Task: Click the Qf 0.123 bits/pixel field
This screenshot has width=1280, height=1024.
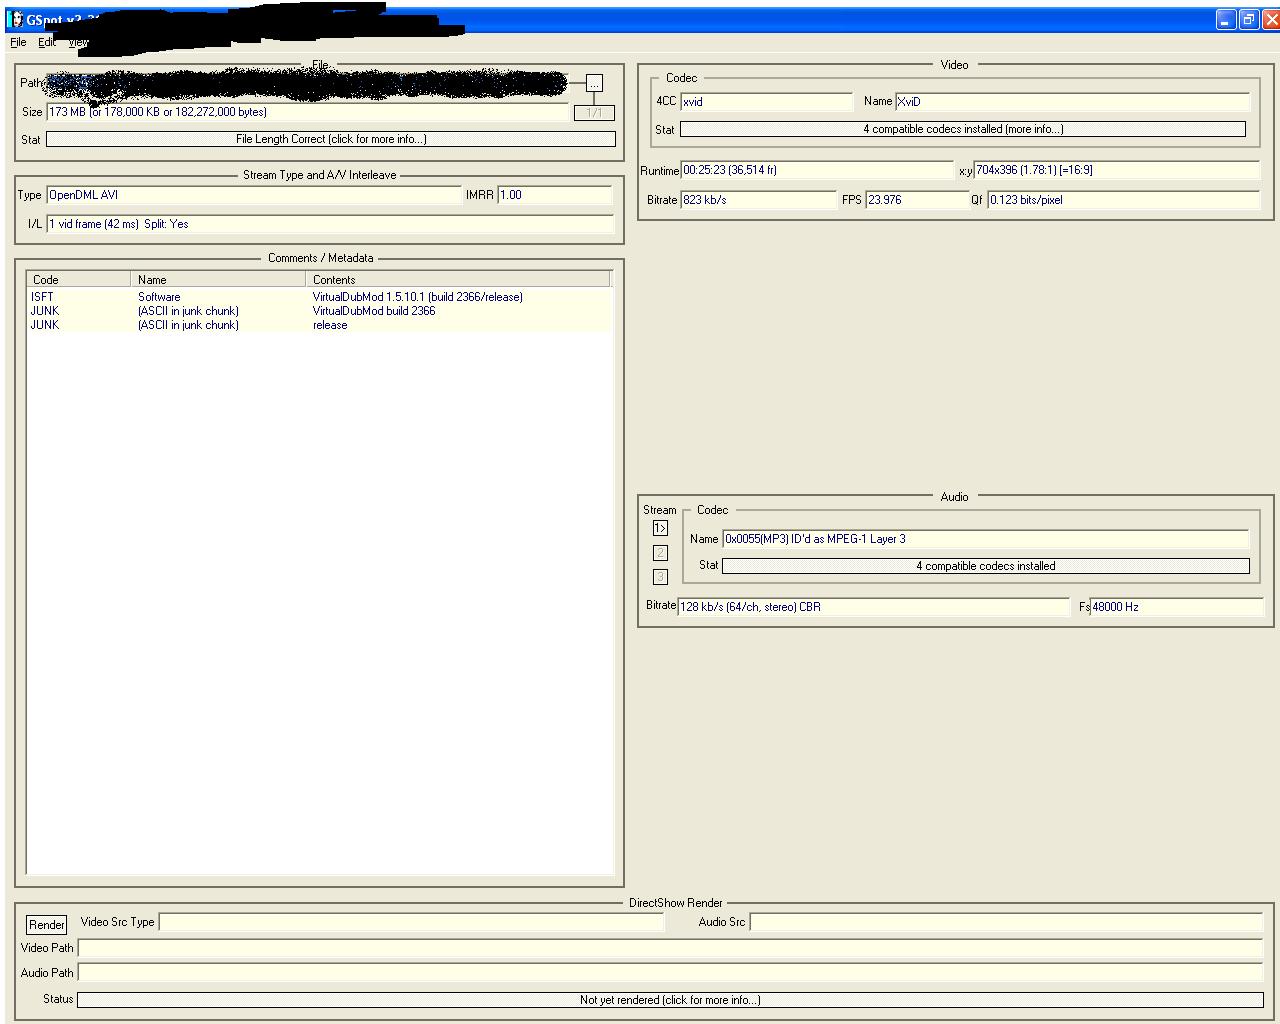Action: (1124, 200)
